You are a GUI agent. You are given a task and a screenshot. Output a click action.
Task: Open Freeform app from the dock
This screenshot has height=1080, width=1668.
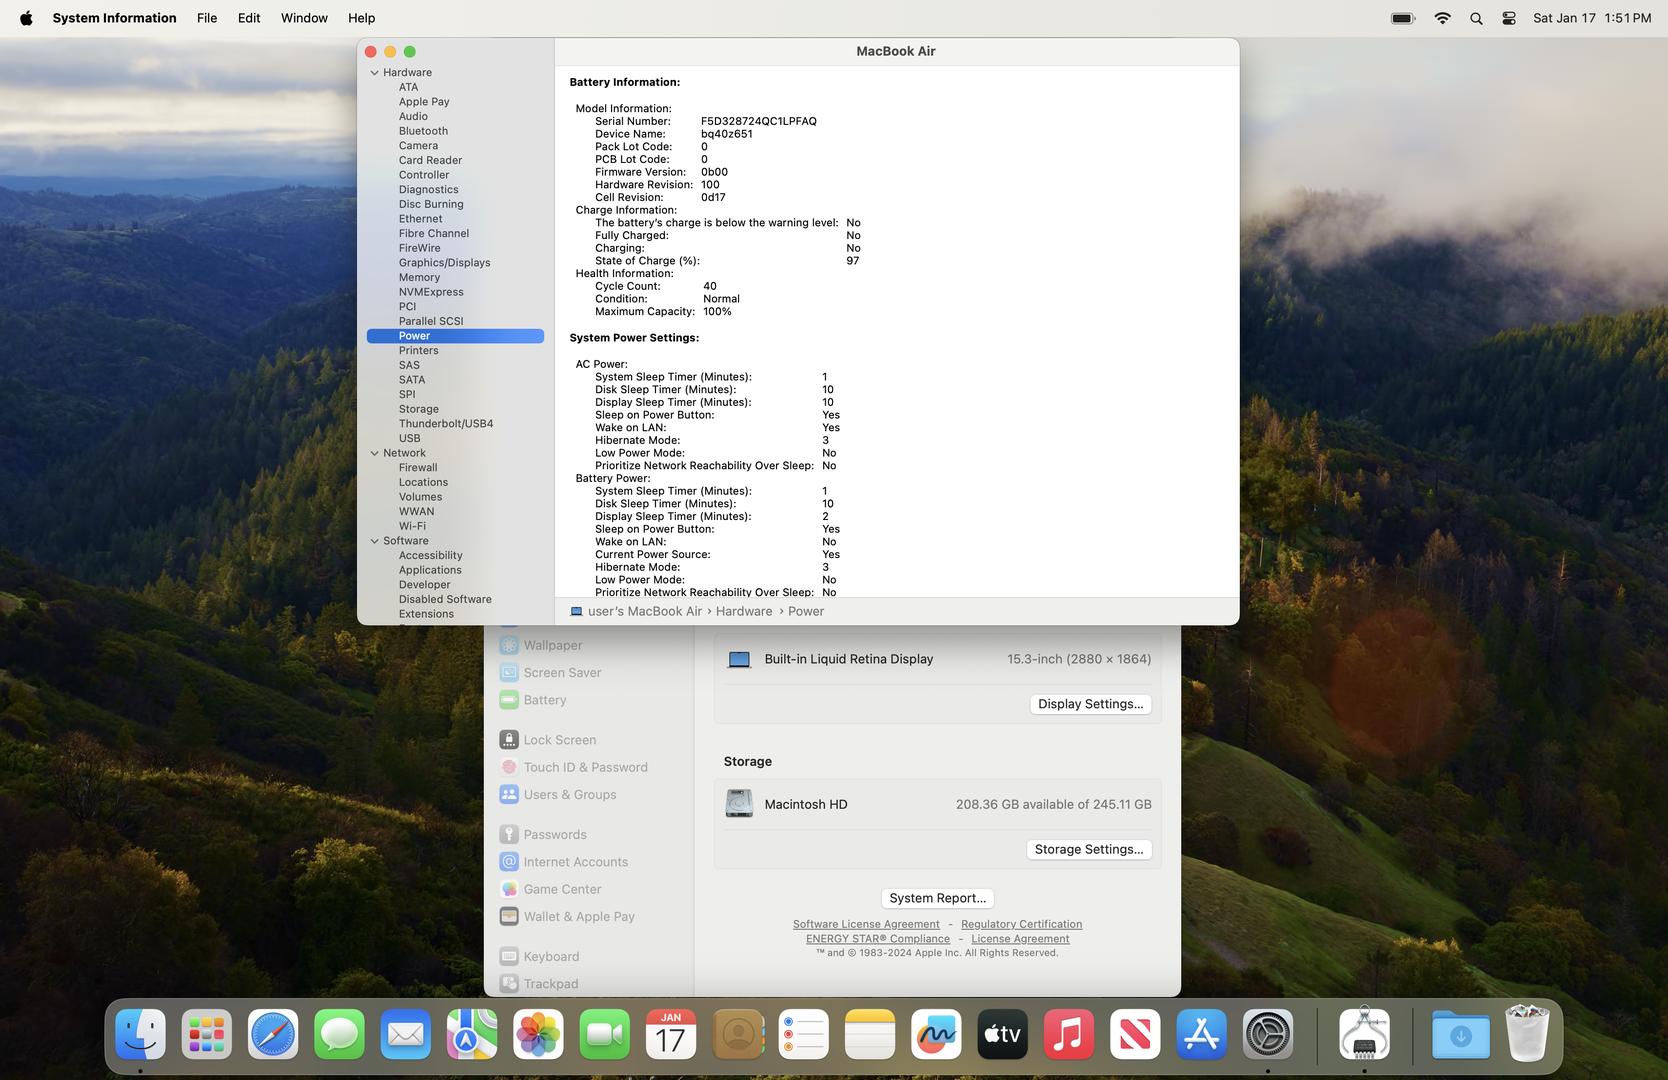[x=935, y=1034]
